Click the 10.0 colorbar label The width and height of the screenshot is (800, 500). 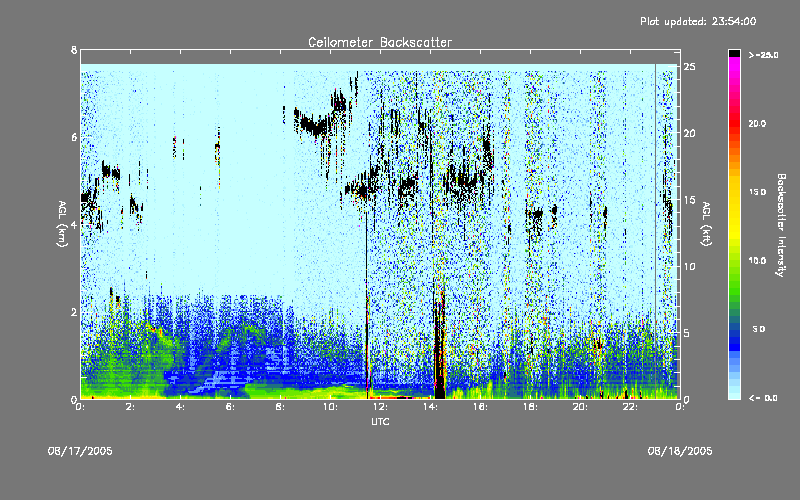click(x=757, y=261)
